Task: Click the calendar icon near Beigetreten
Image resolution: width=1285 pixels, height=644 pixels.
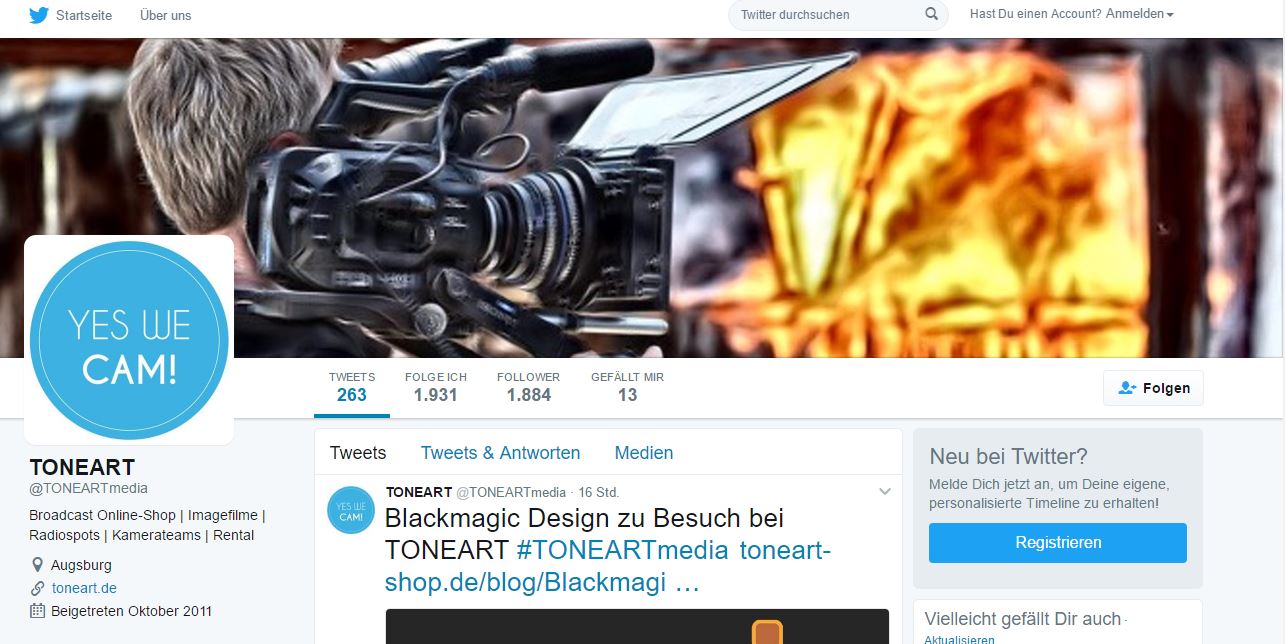Action: pyautogui.click(x=37, y=611)
